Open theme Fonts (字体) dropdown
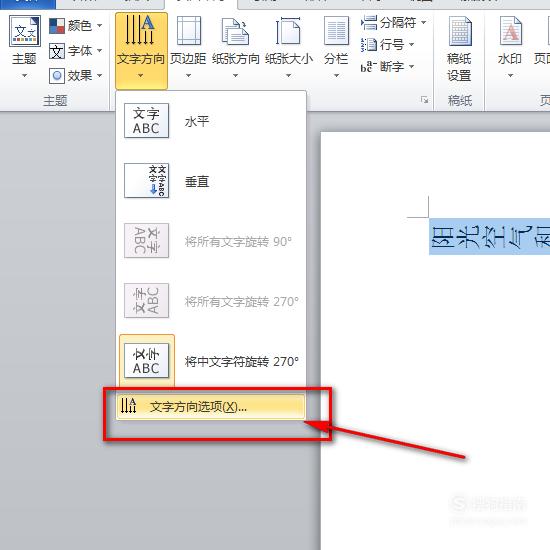This screenshot has height=550, width=550. 75,51
